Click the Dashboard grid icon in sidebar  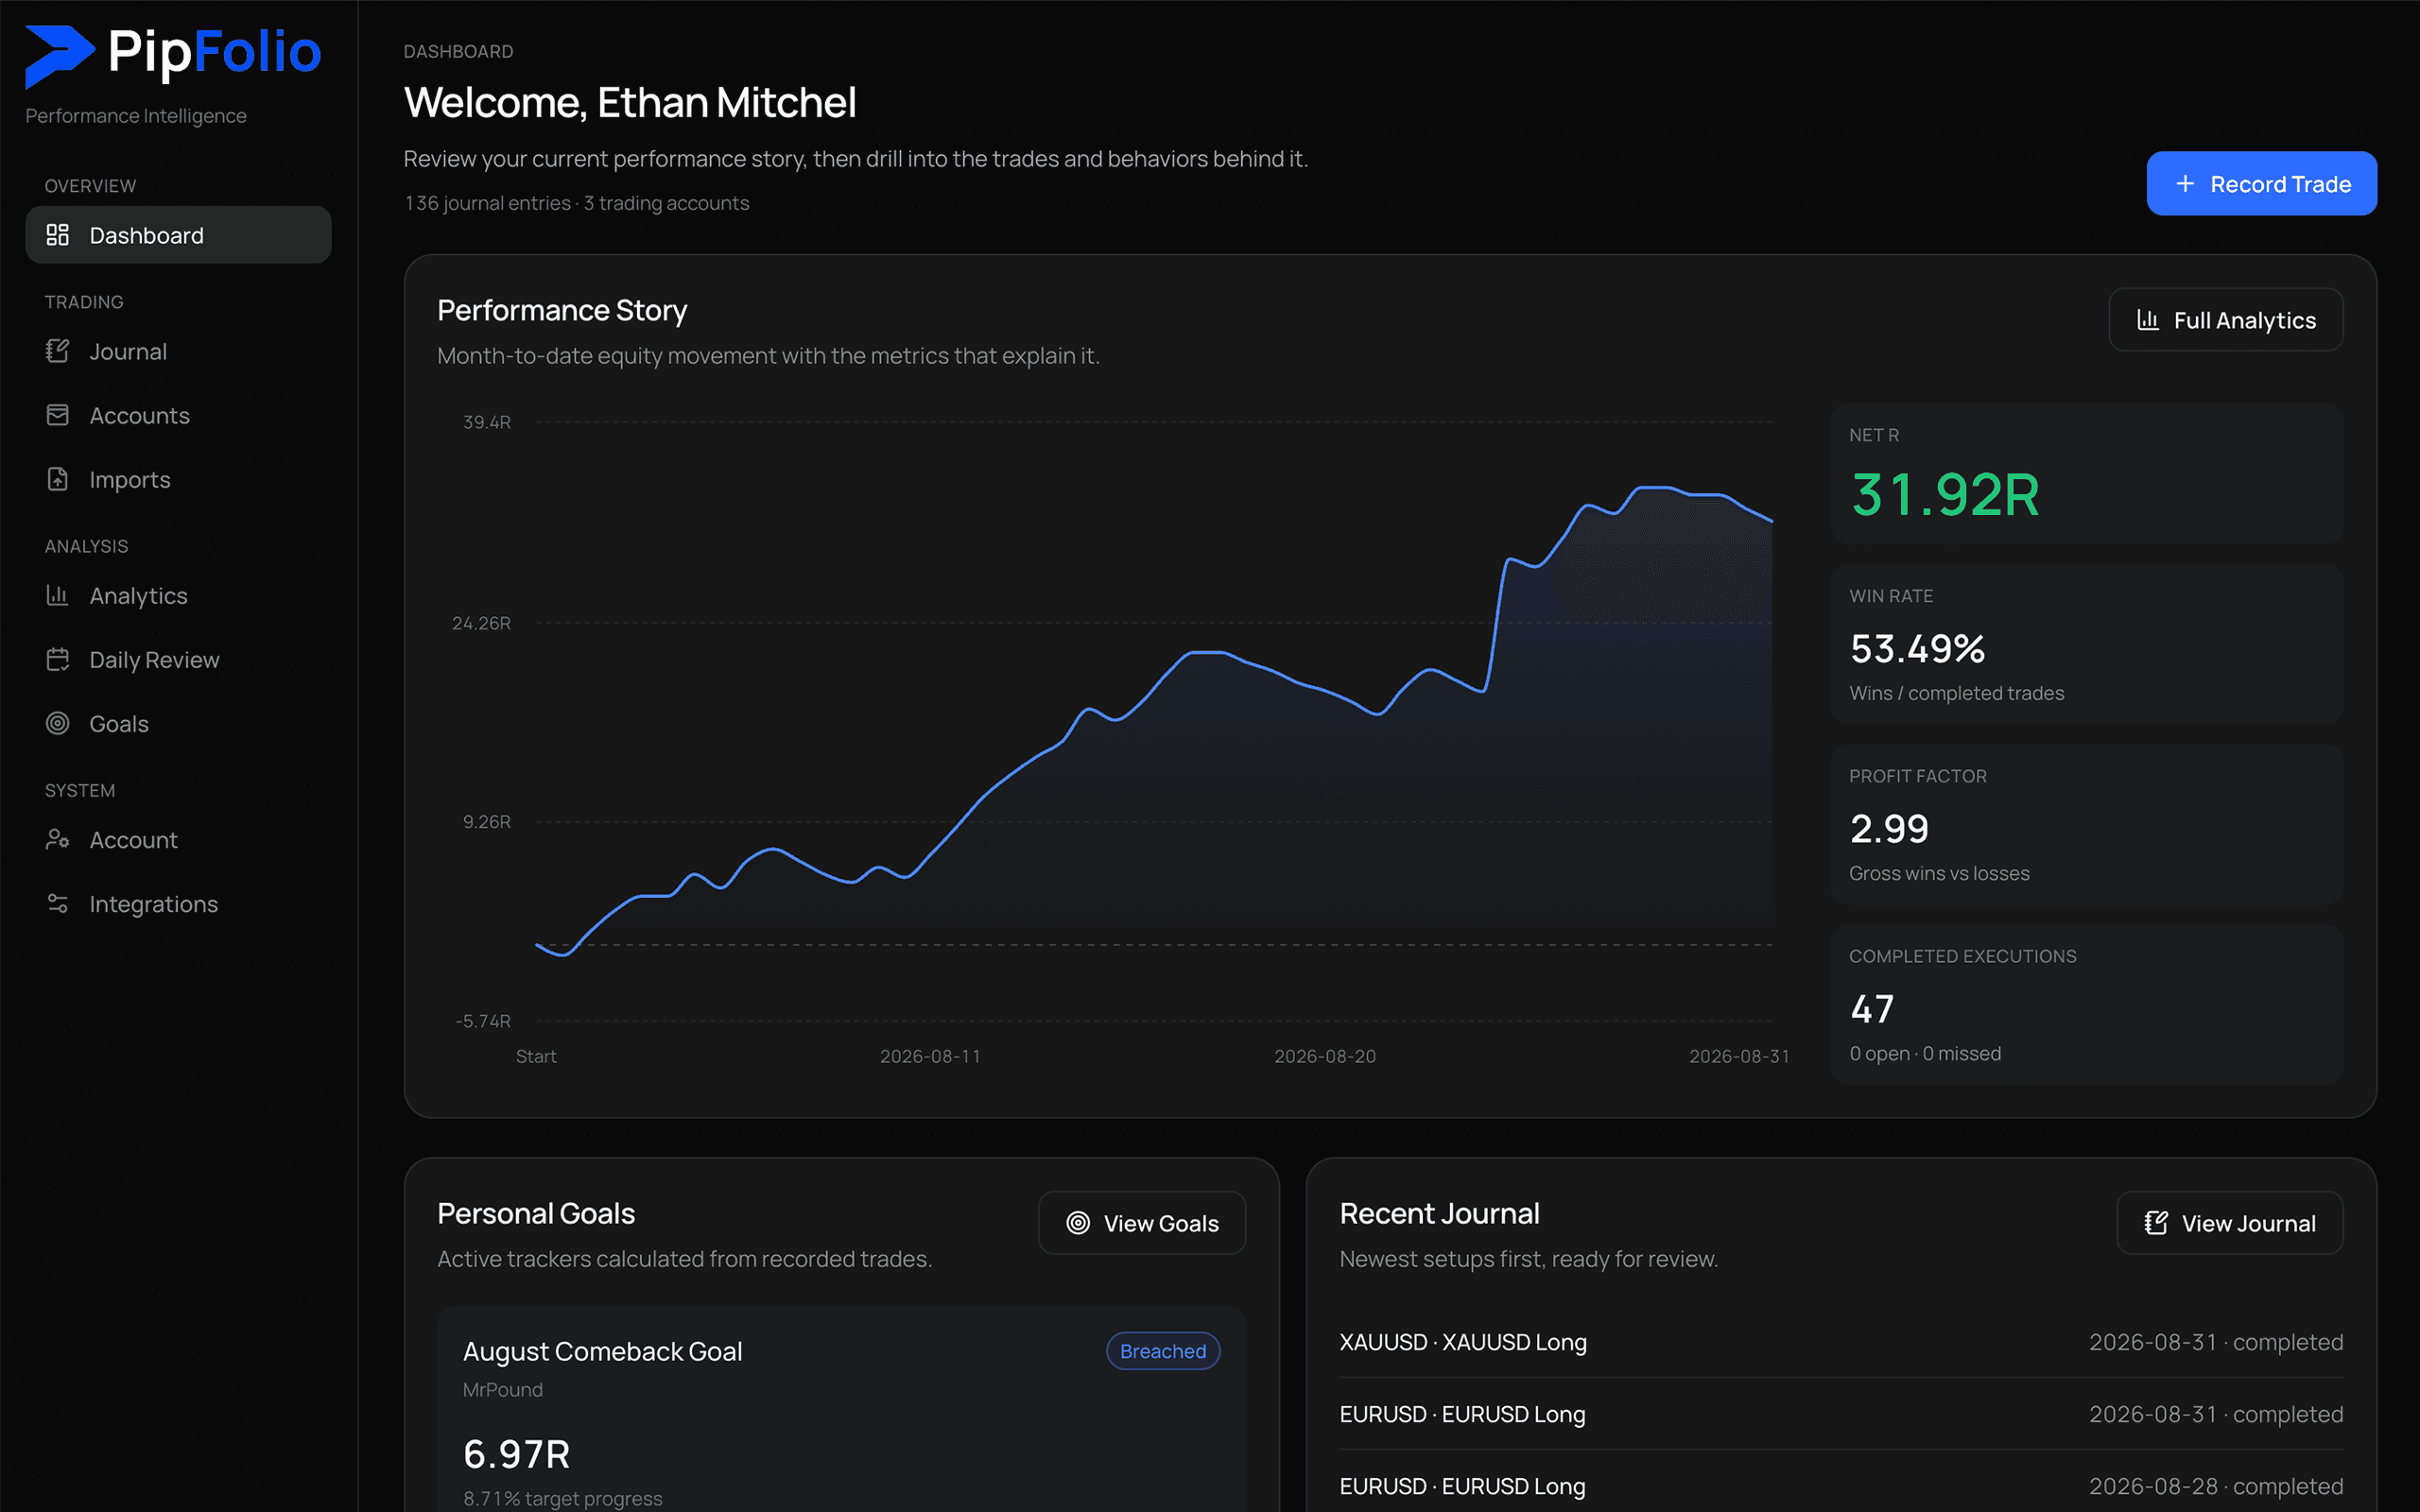click(x=58, y=235)
